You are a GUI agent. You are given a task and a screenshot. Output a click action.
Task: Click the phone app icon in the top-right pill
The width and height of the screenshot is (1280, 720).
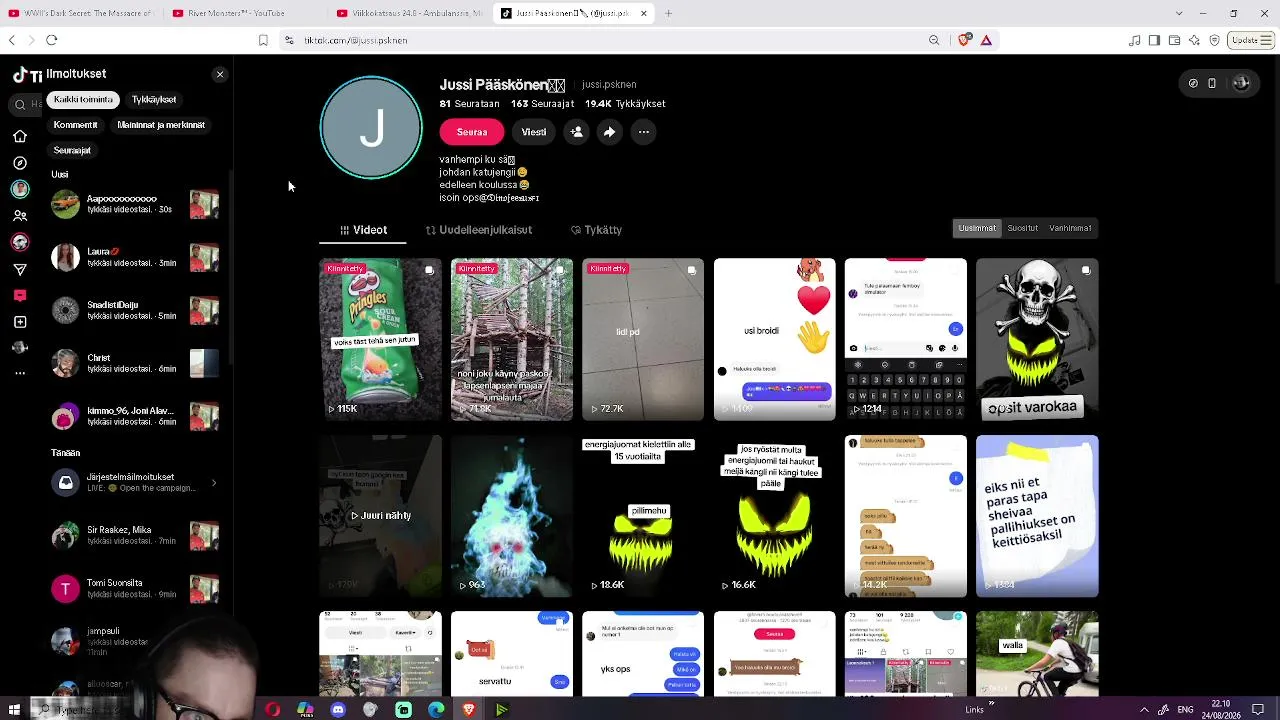(x=1212, y=83)
